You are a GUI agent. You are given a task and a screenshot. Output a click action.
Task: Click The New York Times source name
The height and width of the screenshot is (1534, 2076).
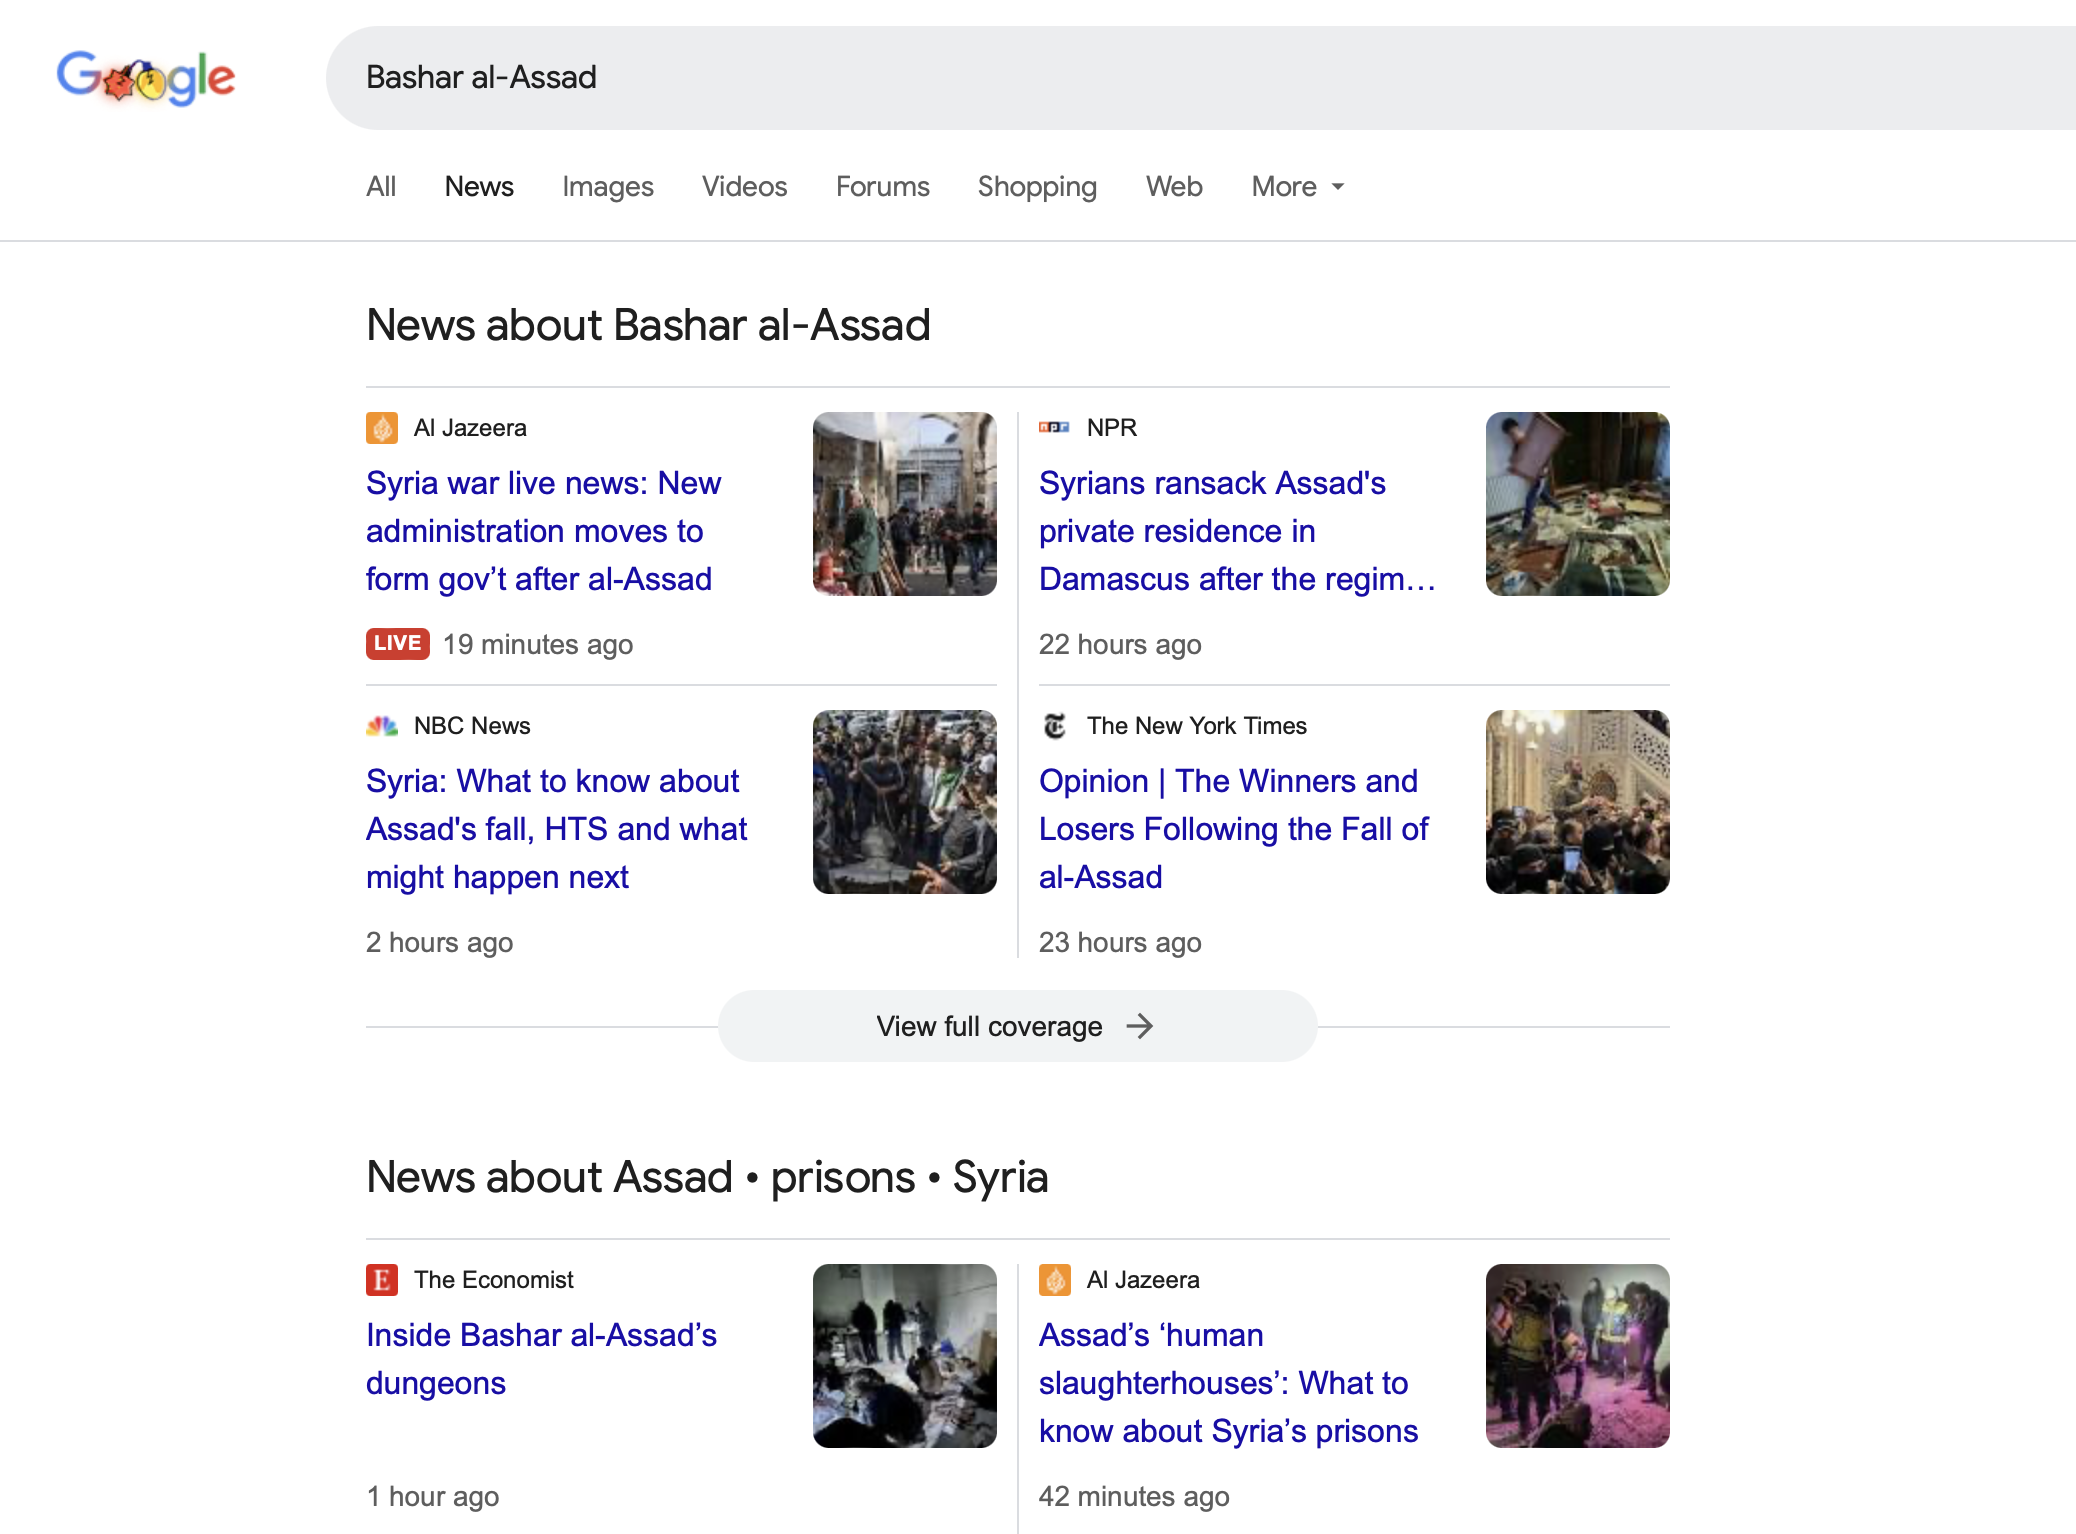tap(1197, 726)
